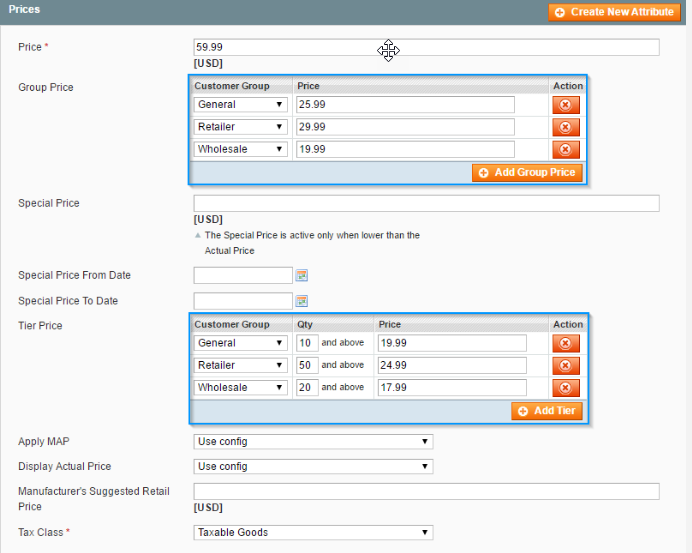The image size is (692, 553).
Task: Click the group price field with 29.99
Action: 405,127
